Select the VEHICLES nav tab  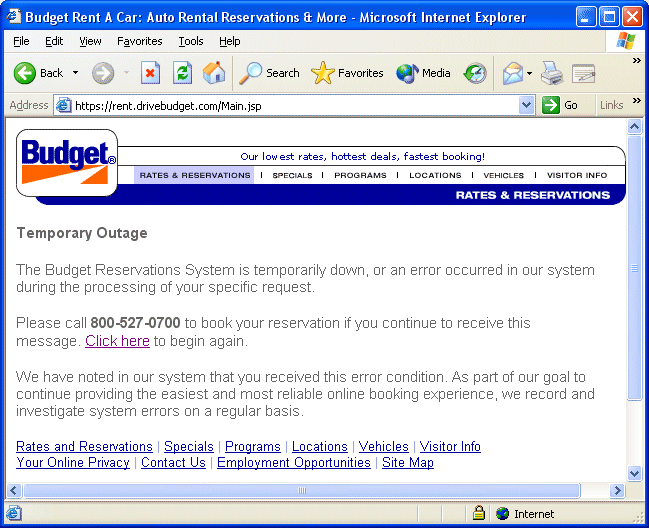(x=503, y=175)
